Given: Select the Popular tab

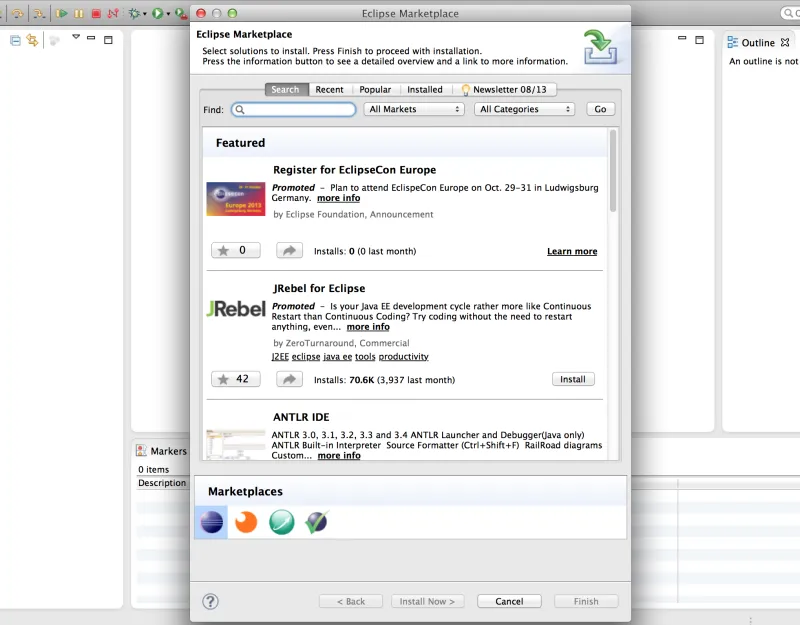Looking at the screenshot, I should (375, 89).
